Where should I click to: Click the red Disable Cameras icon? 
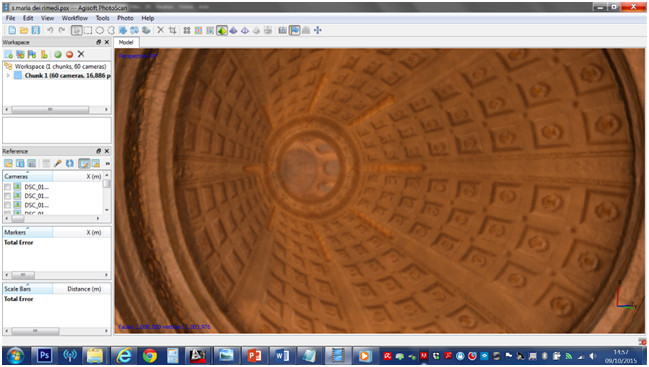point(69,54)
